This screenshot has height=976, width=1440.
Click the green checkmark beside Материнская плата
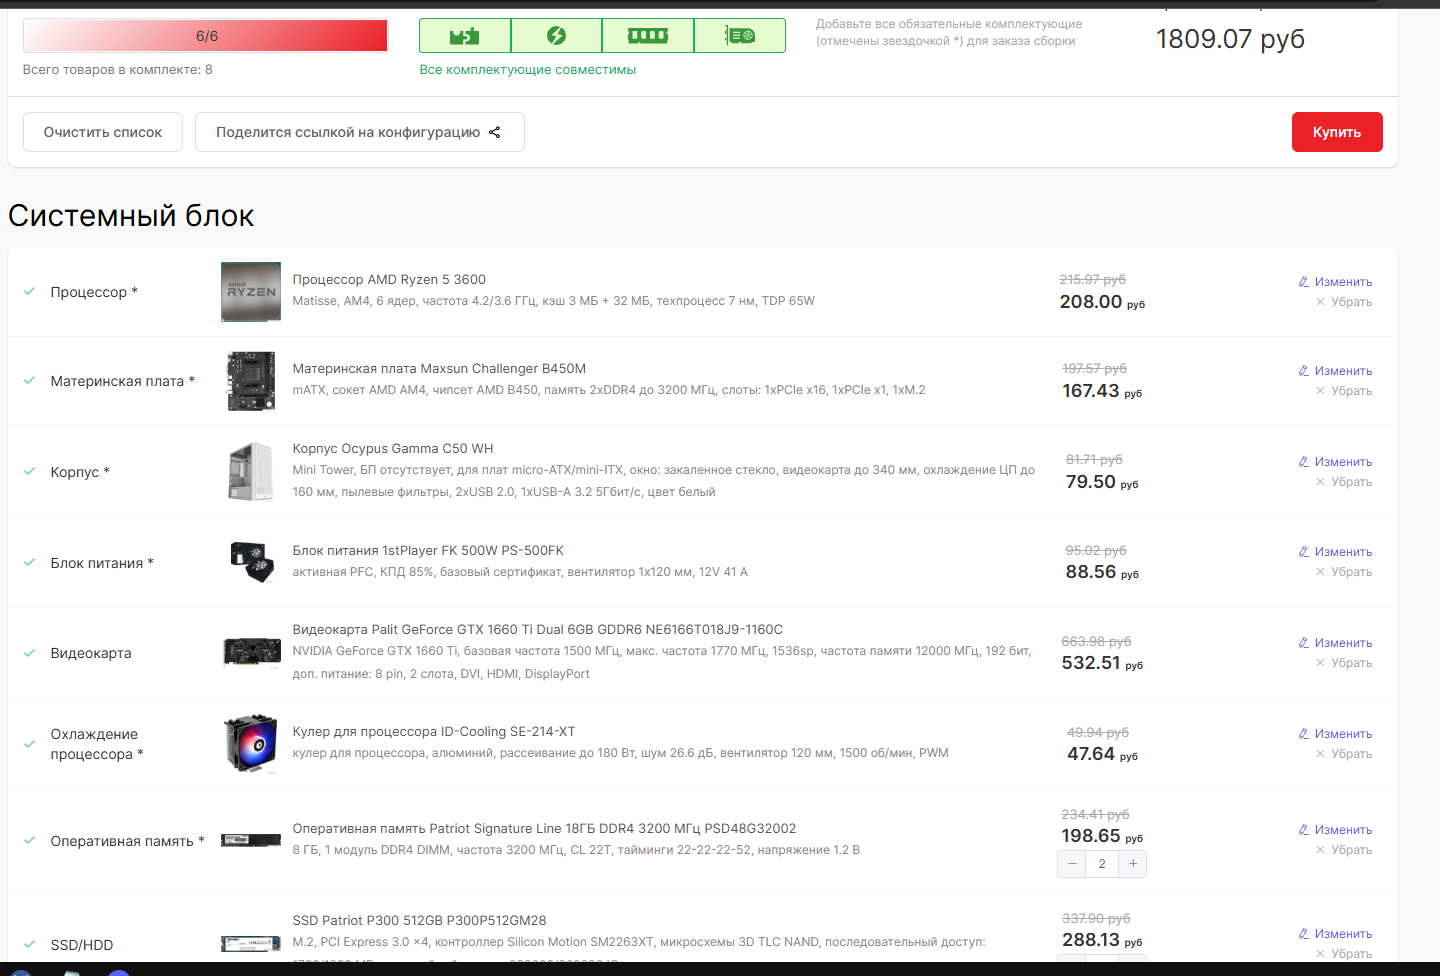[30, 381]
